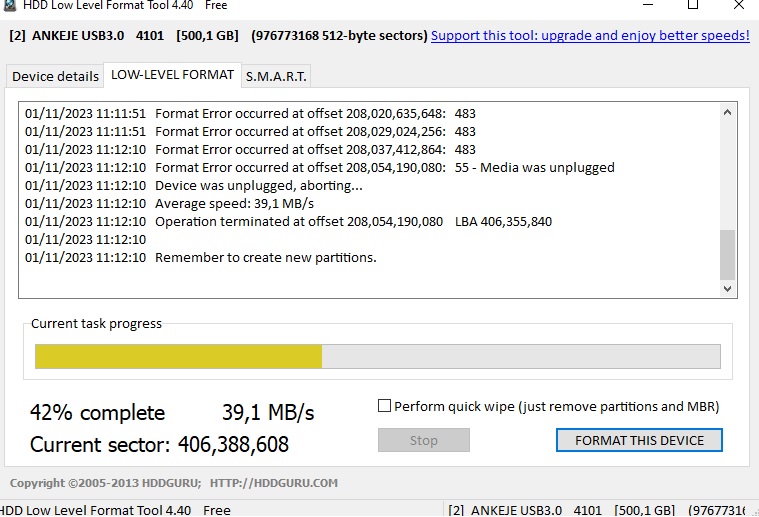This screenshot has height=517, width=759.
Task: Click the log scrollbar thumb
Action: (728, 254)
